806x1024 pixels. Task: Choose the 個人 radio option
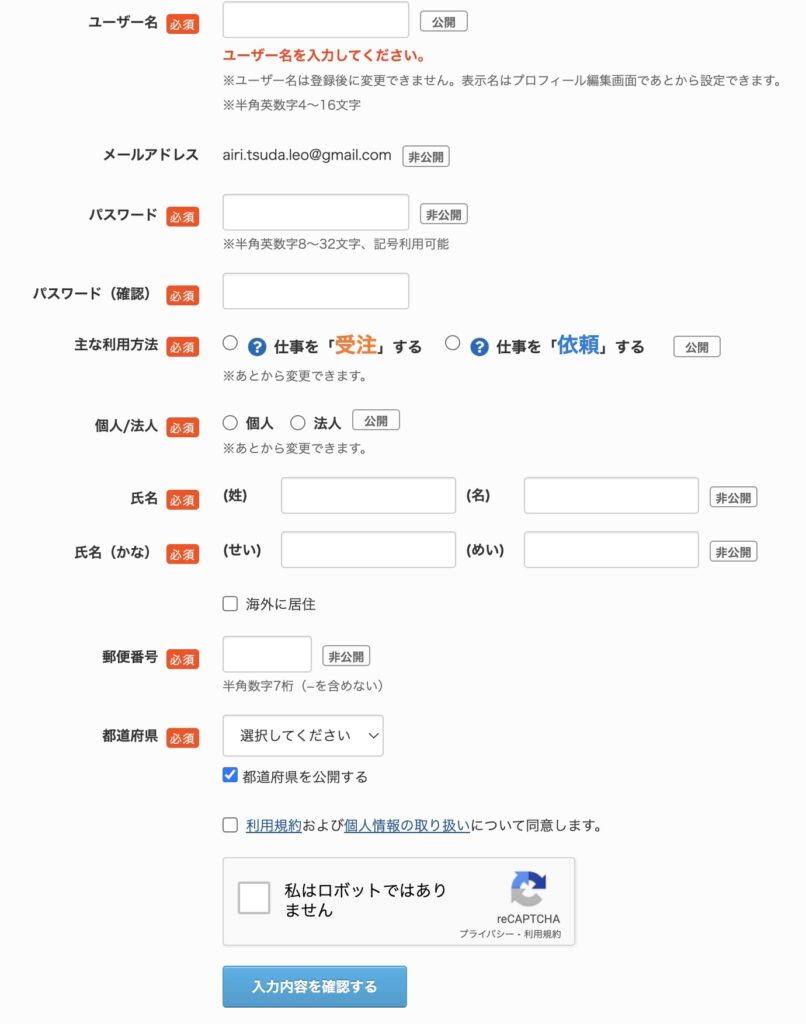coord(230,423)
